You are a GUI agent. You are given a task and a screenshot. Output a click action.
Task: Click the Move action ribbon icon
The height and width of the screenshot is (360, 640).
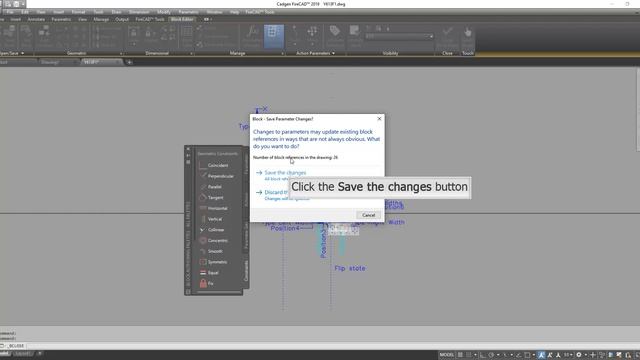coord(312,31)
